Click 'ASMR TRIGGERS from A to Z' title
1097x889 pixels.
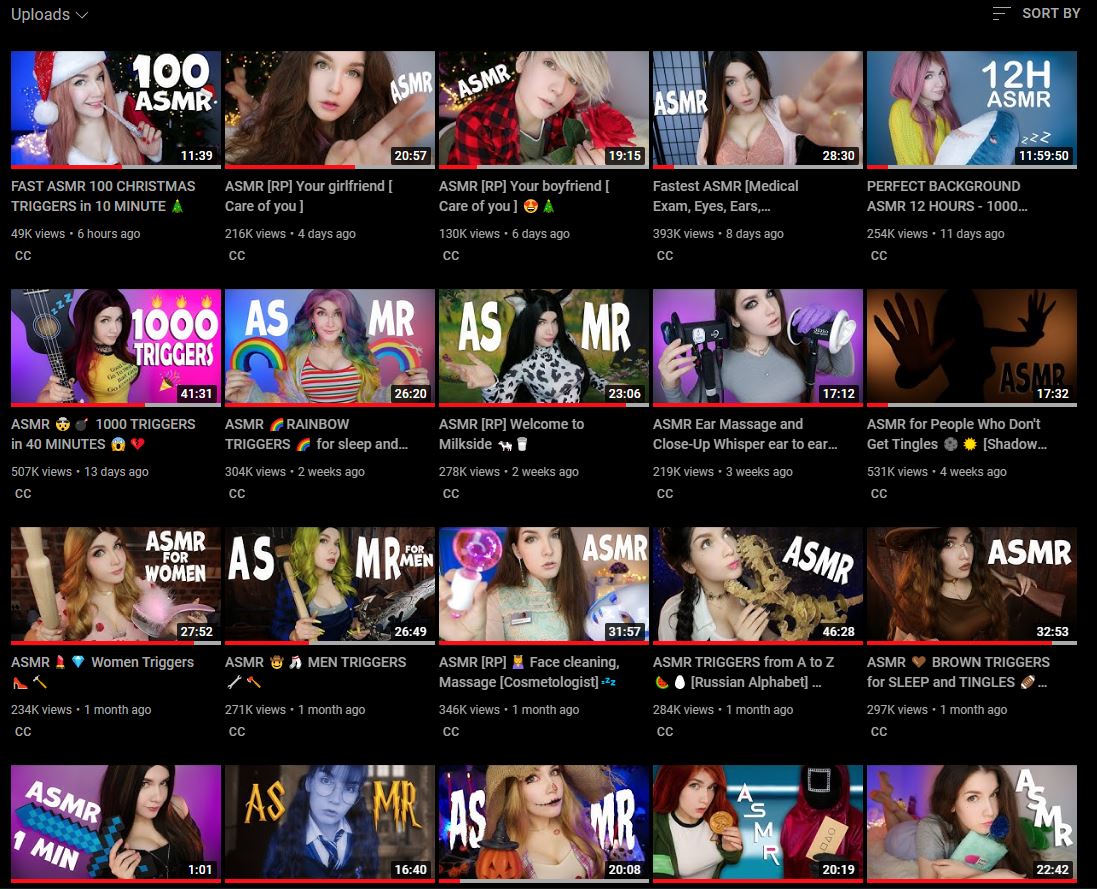point(744,671)
